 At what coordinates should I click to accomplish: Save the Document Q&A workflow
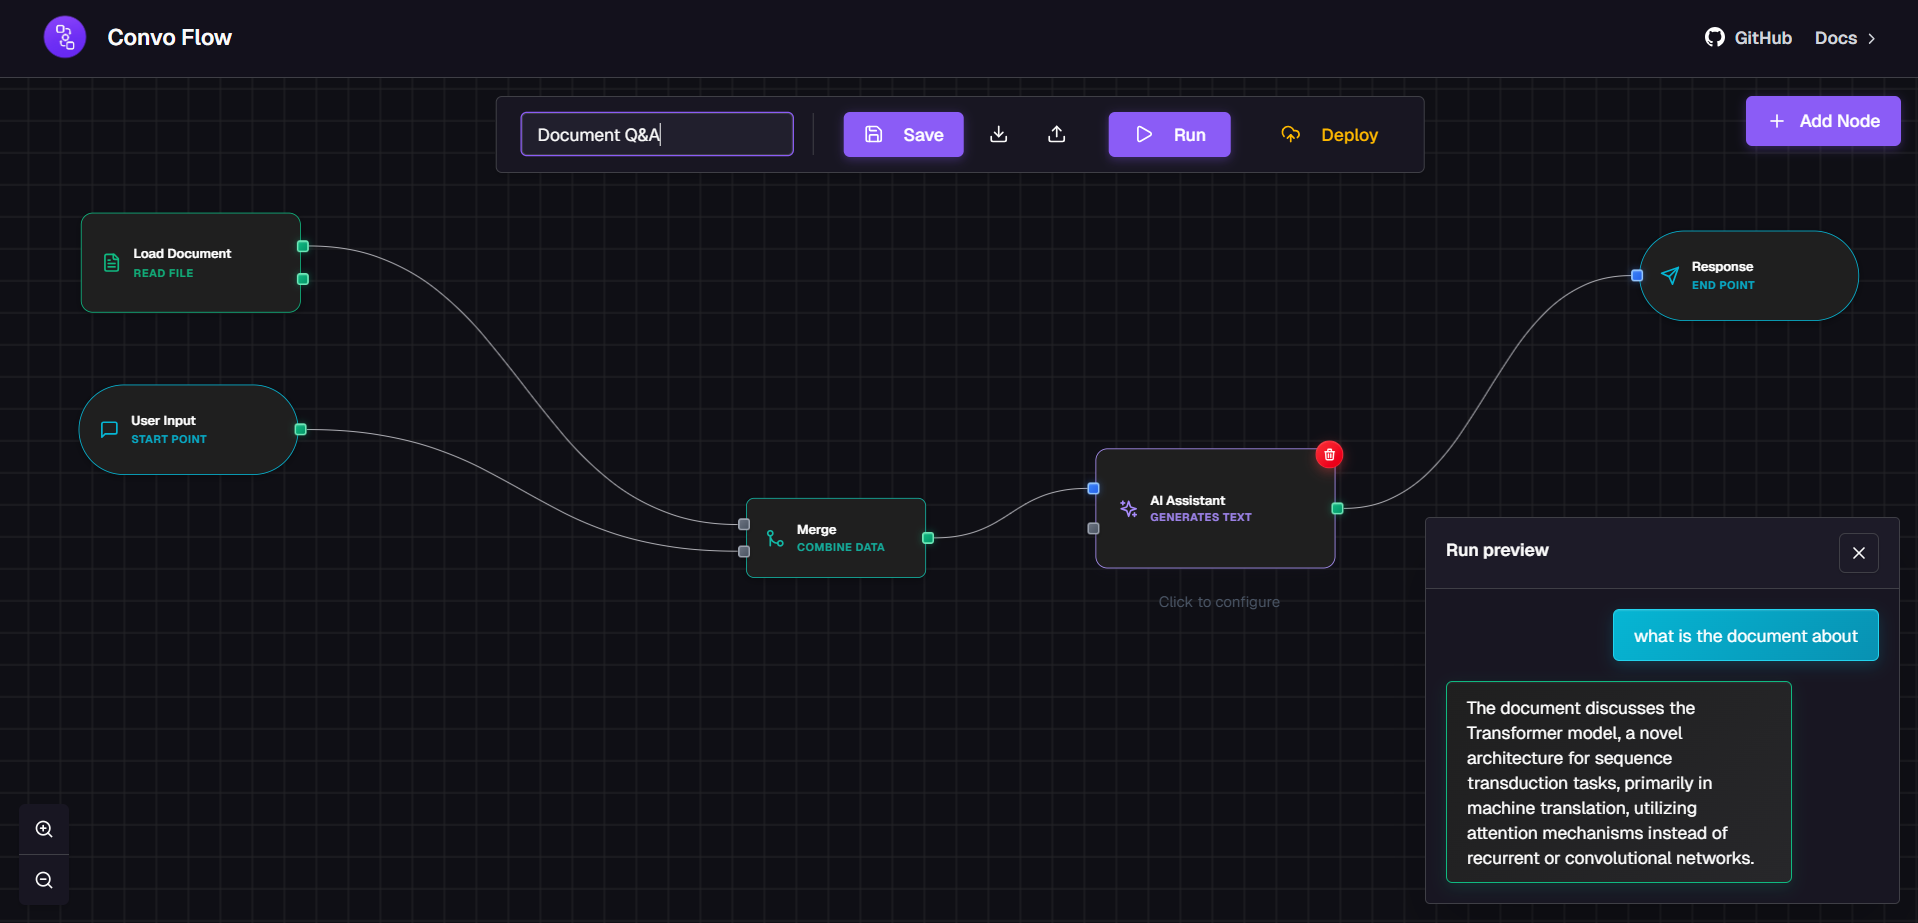tap(903, 134)
